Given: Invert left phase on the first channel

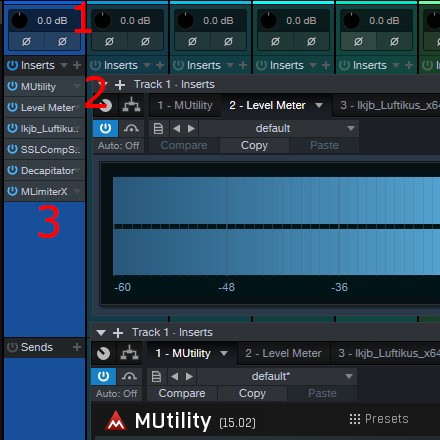Looking at the screenshot, I should click(26, 41).
